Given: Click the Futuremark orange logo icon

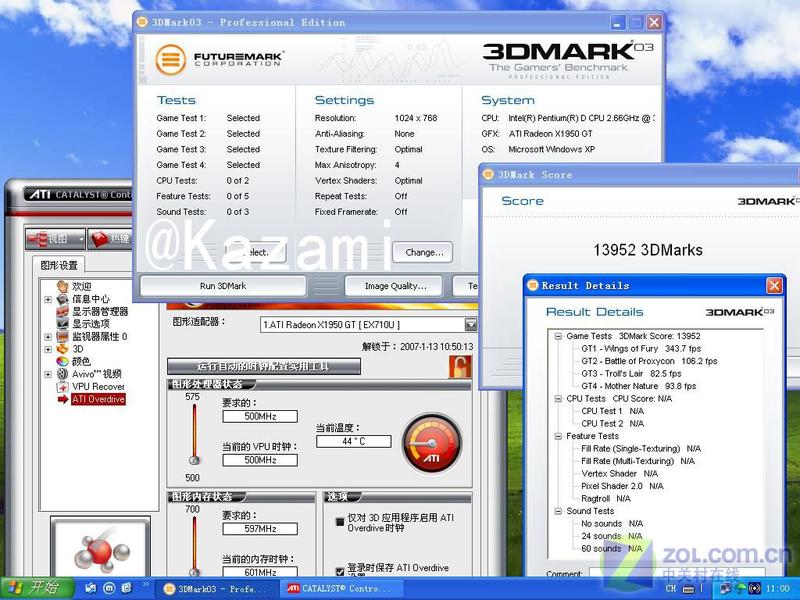Looking at the screenshot, I should click(x=170, y=60).
